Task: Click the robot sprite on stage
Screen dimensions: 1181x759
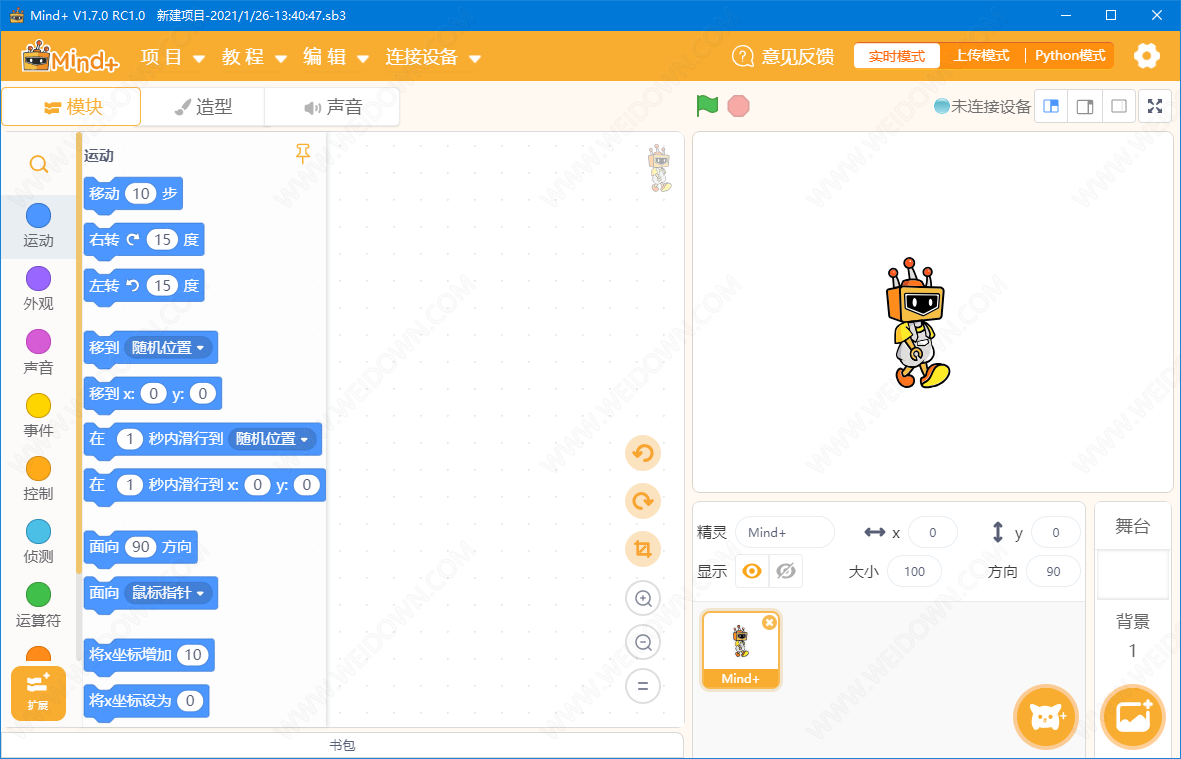Action: coord(917,322)
